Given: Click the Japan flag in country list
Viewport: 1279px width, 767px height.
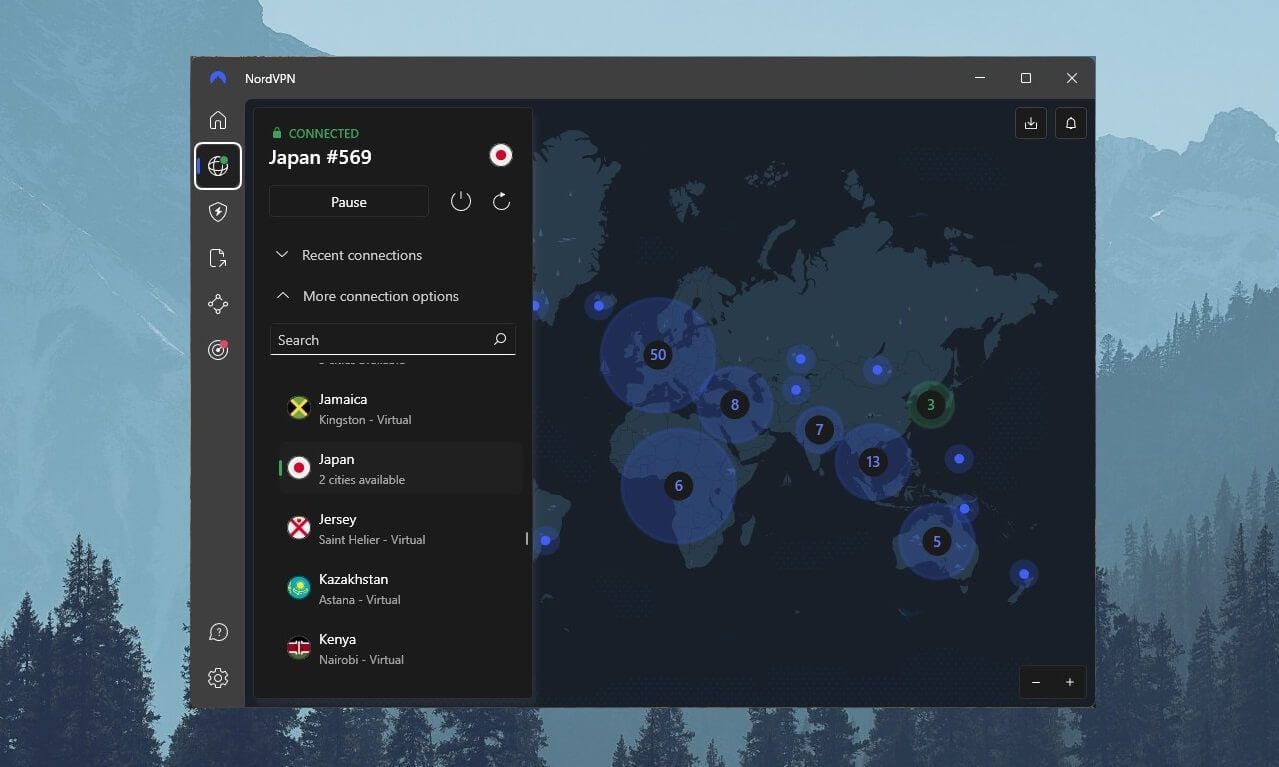Looking at the screenshot, I should coord(298,468).
